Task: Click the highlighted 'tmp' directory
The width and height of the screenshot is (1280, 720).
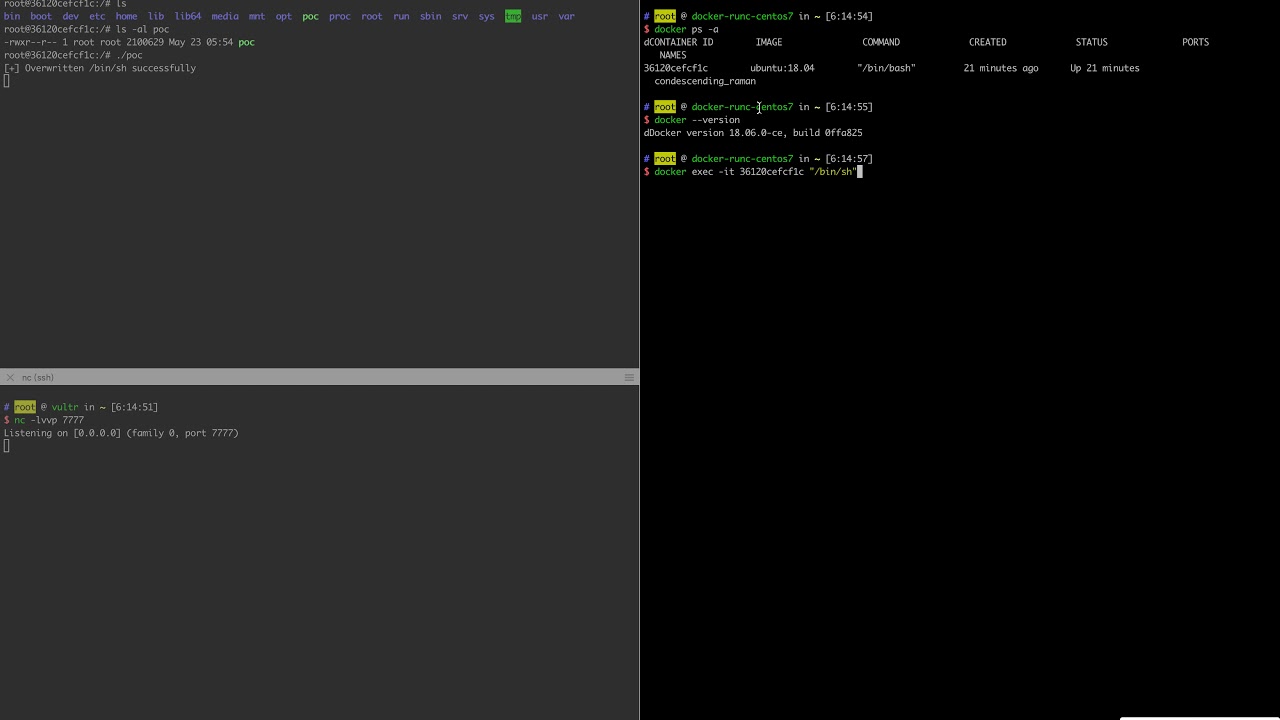Action: point(513,16)
